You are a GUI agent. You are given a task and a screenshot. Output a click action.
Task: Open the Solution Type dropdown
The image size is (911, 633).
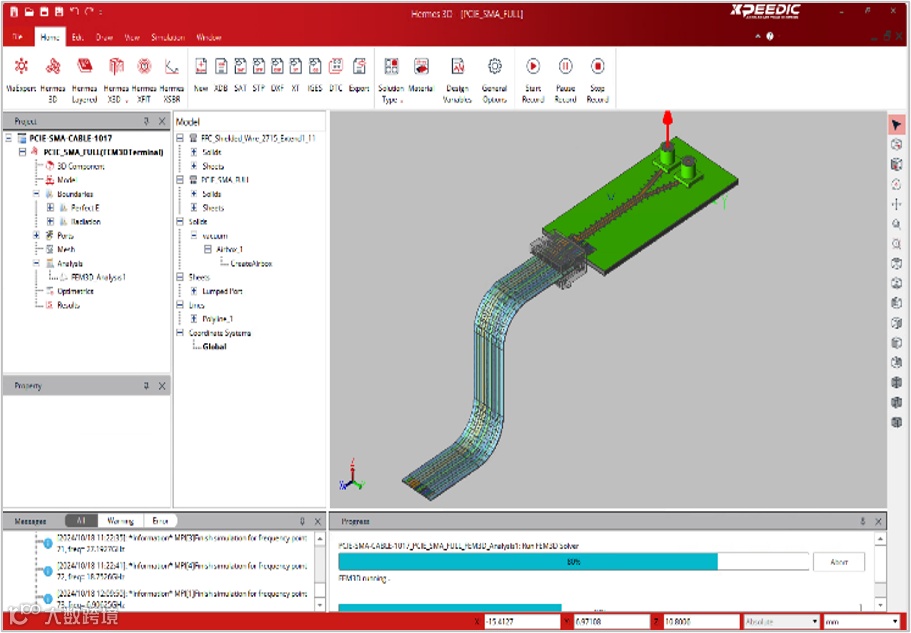[x=391, y=80]
